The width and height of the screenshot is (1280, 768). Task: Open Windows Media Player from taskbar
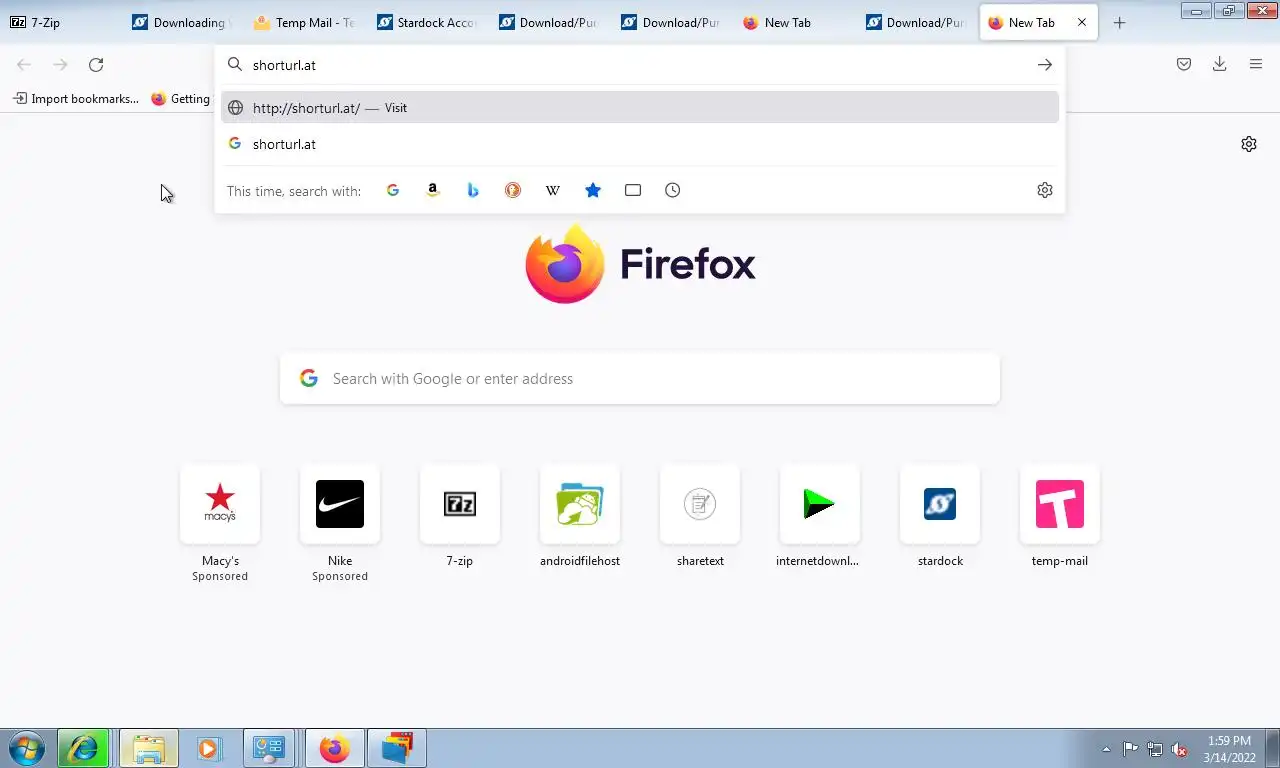coord(209,748)
